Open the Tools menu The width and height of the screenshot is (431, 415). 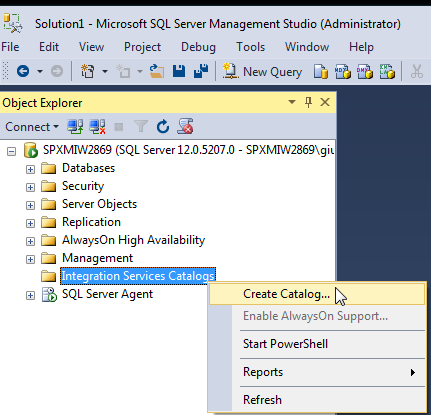coord(251,47)
